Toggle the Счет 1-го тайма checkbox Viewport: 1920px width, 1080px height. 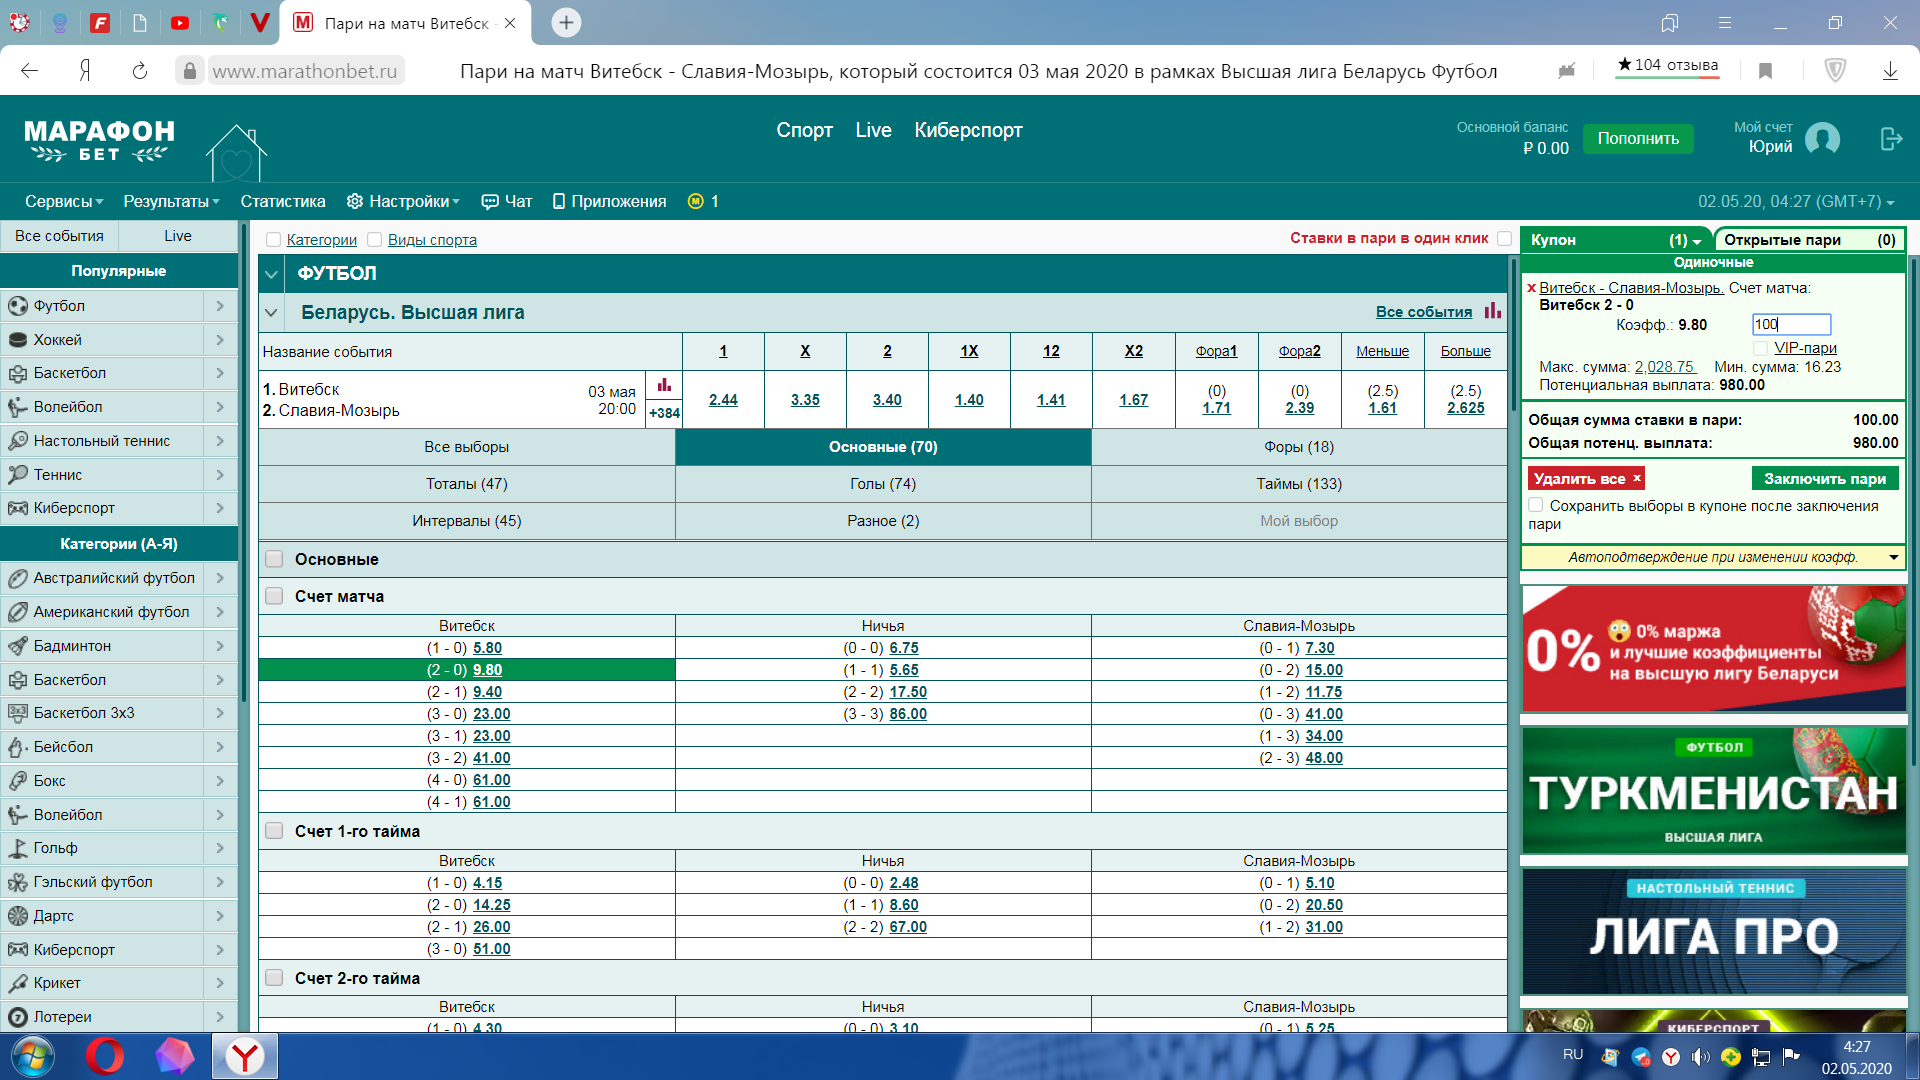(274, 832)
